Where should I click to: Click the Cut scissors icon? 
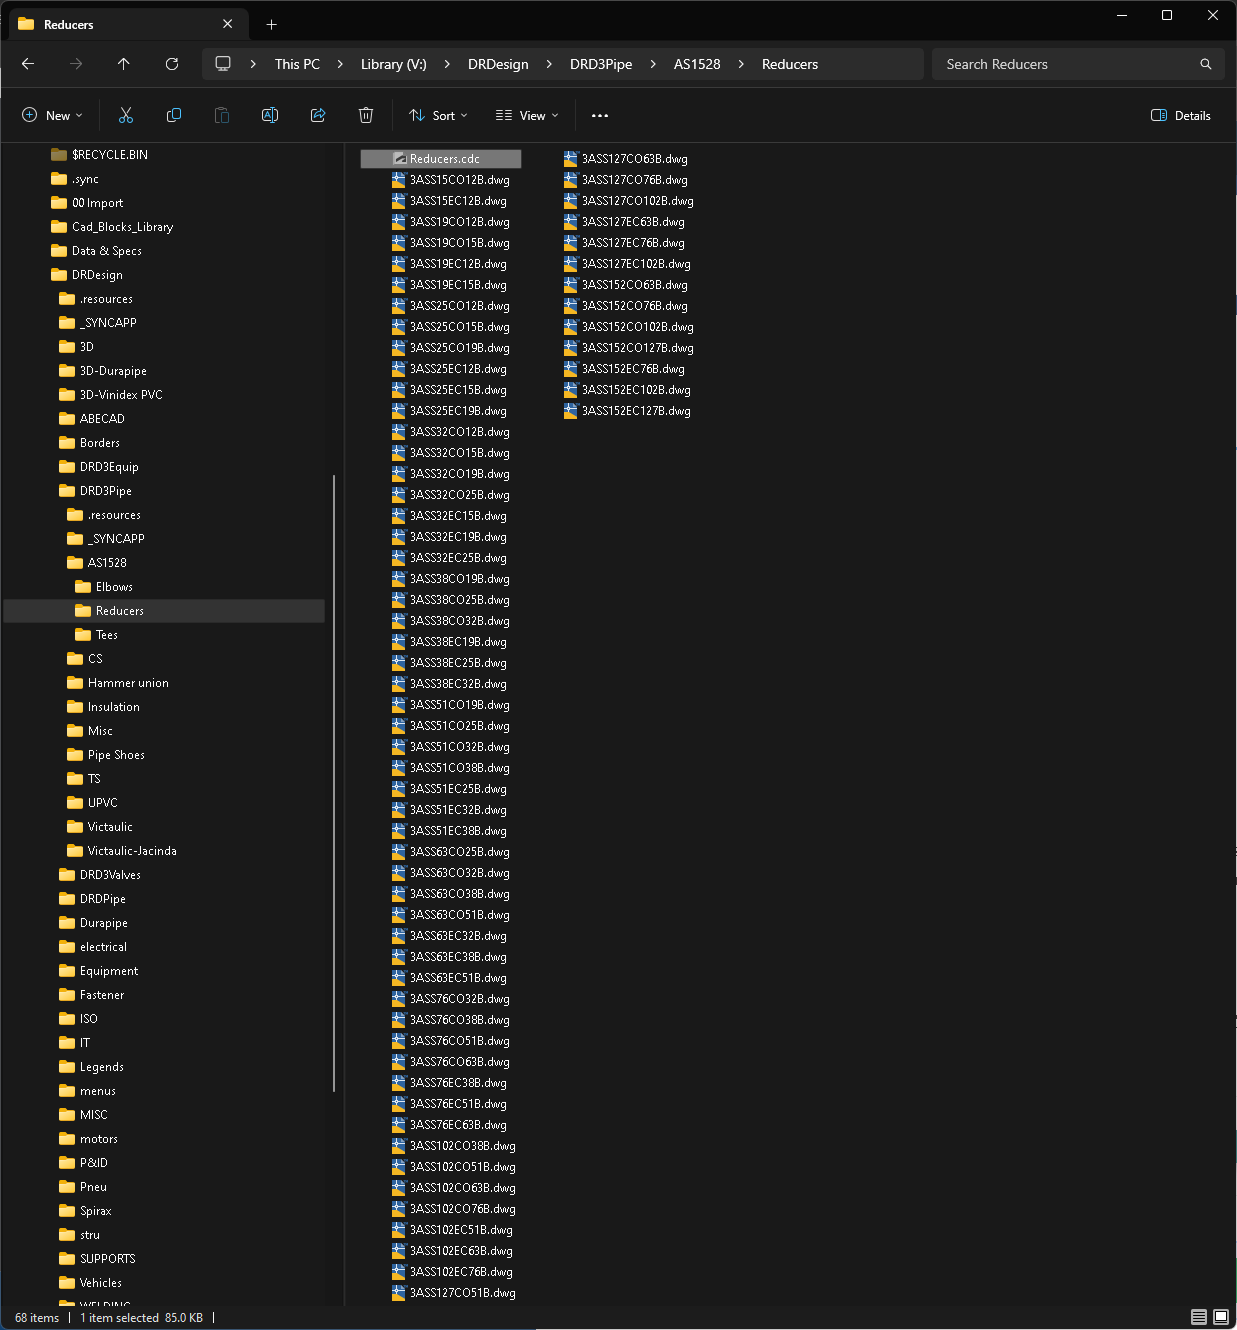126,116
